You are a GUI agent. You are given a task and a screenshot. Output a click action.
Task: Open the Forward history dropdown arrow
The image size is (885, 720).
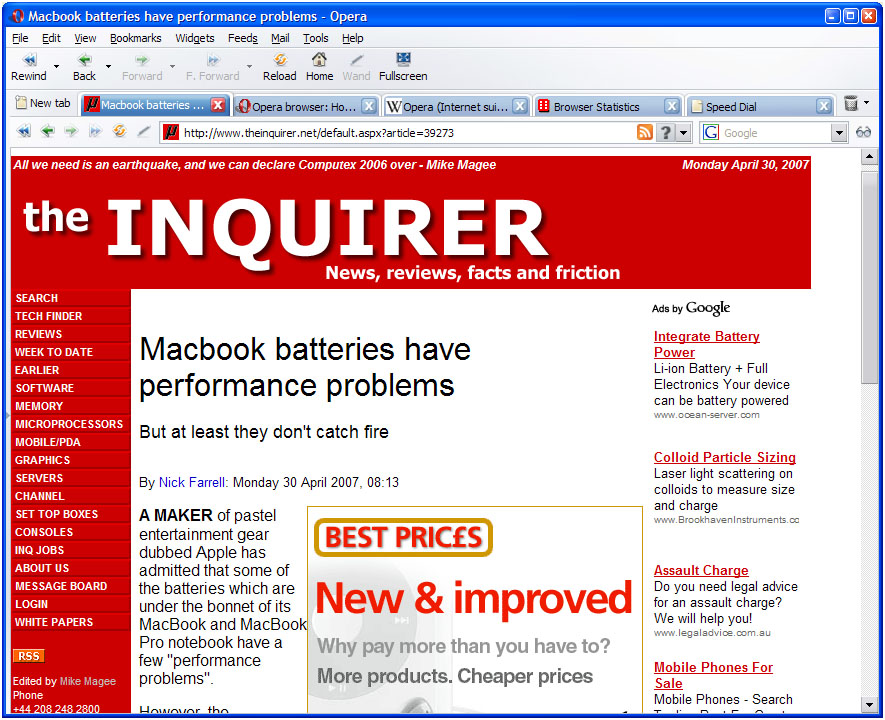[x=173, y=67]
